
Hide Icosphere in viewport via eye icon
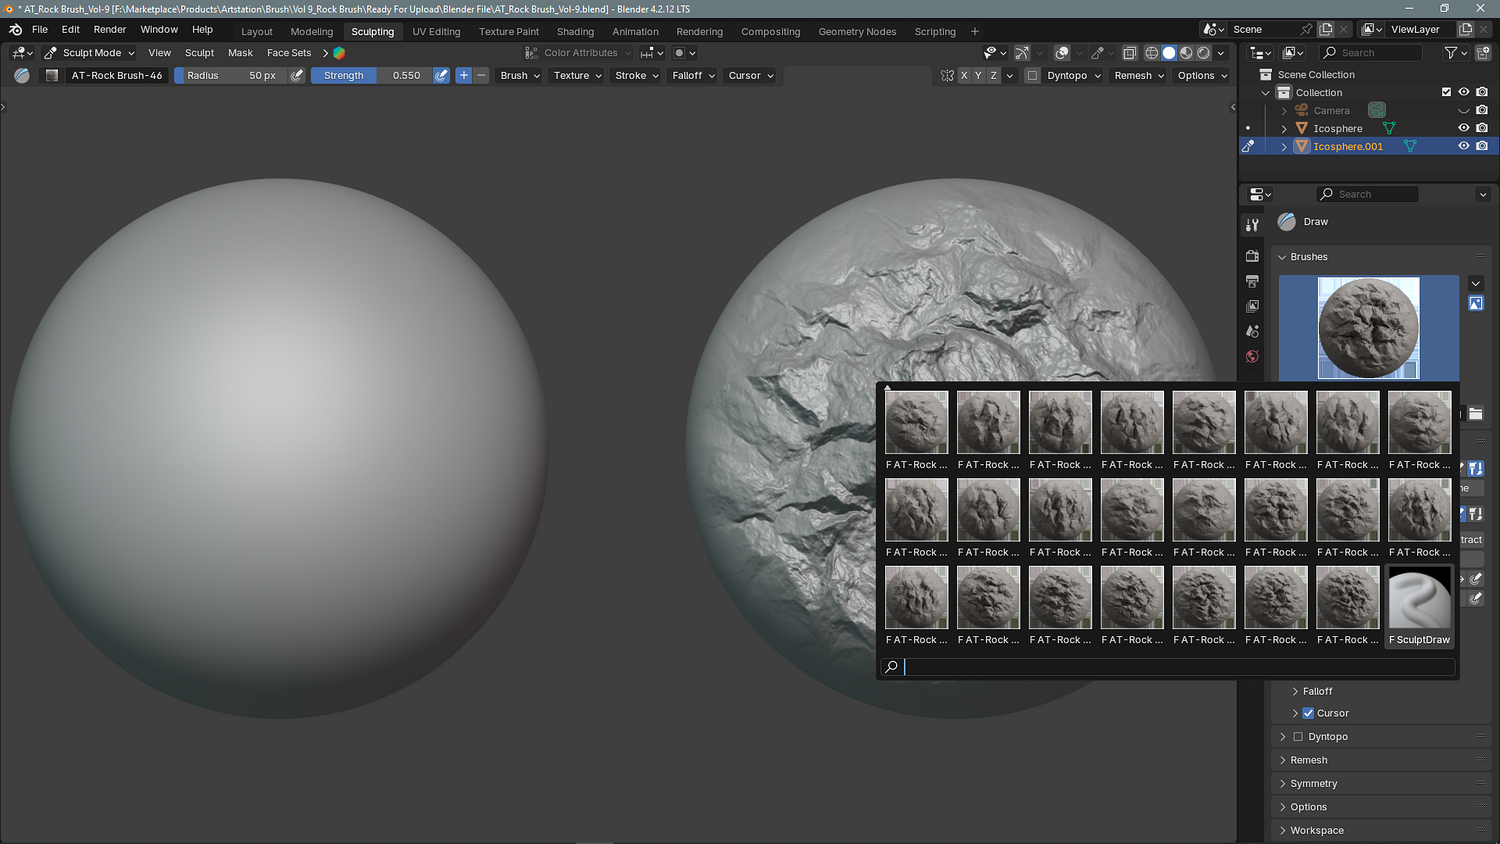(x=1463, y=128)
